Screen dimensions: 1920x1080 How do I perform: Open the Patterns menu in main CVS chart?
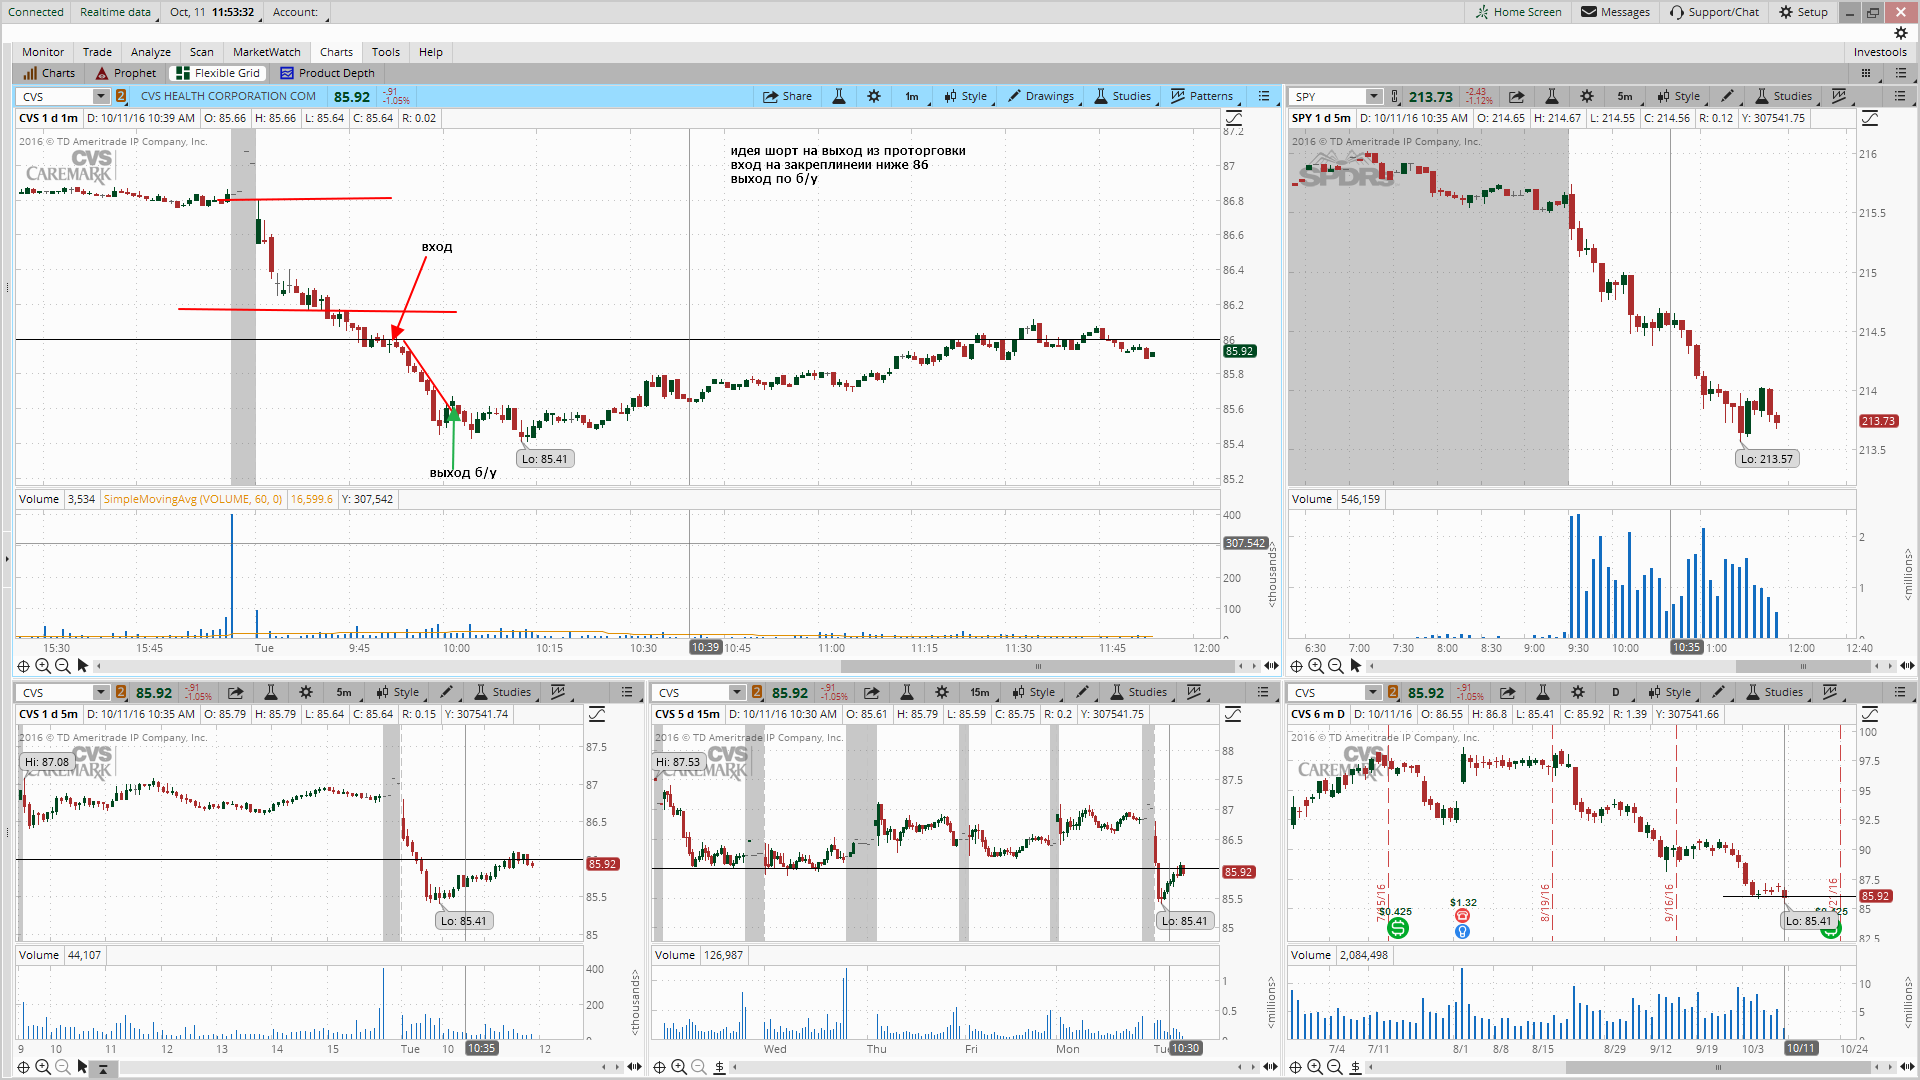(1202, 96)
